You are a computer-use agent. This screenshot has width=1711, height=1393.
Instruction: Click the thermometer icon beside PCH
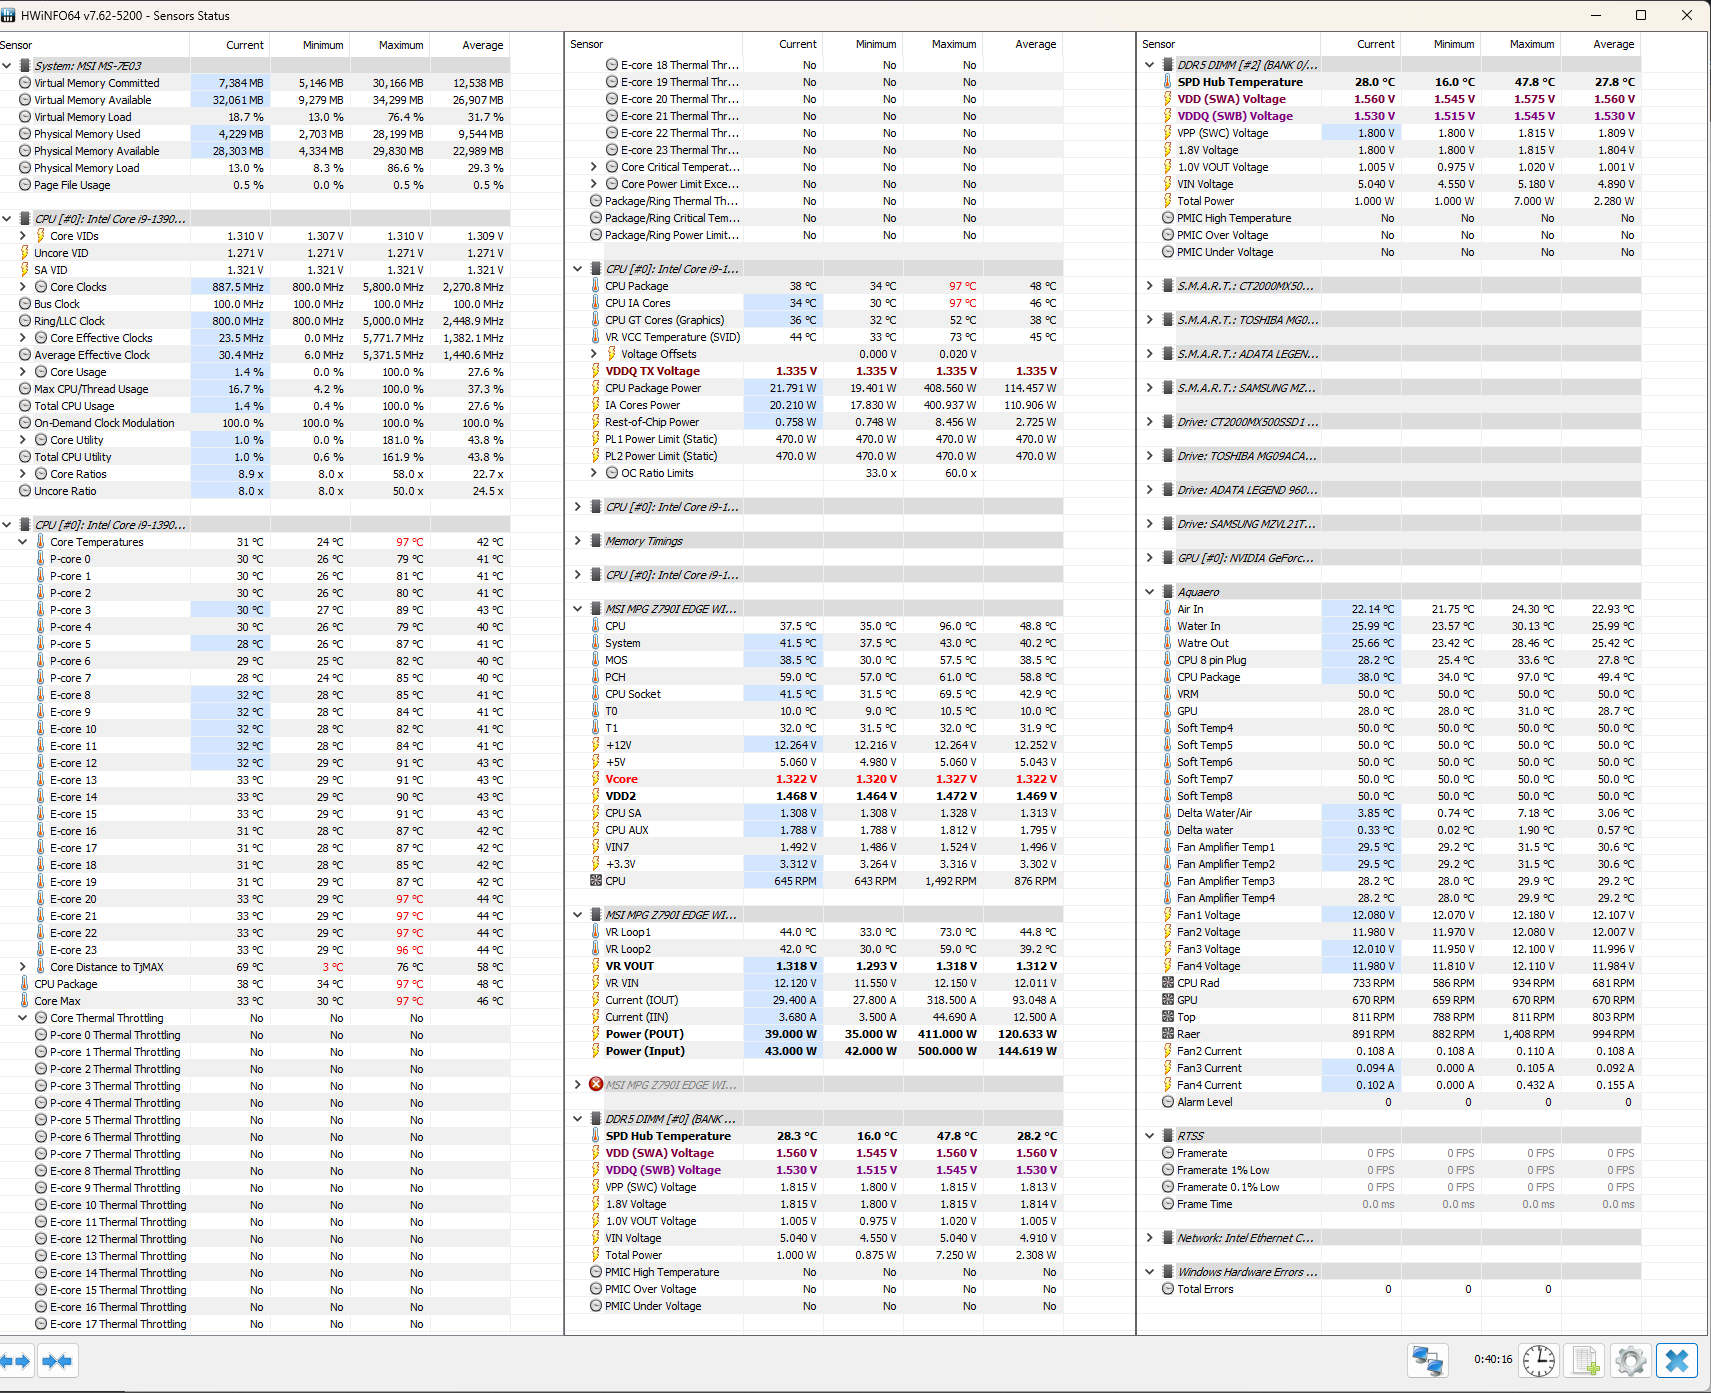point(596,677)
